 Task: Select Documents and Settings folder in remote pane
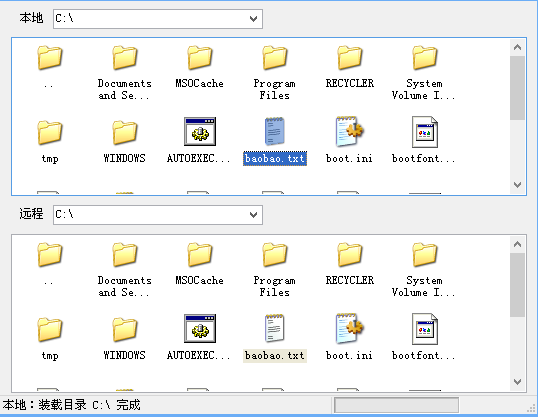pyautogui.click(x=125, y=255)
